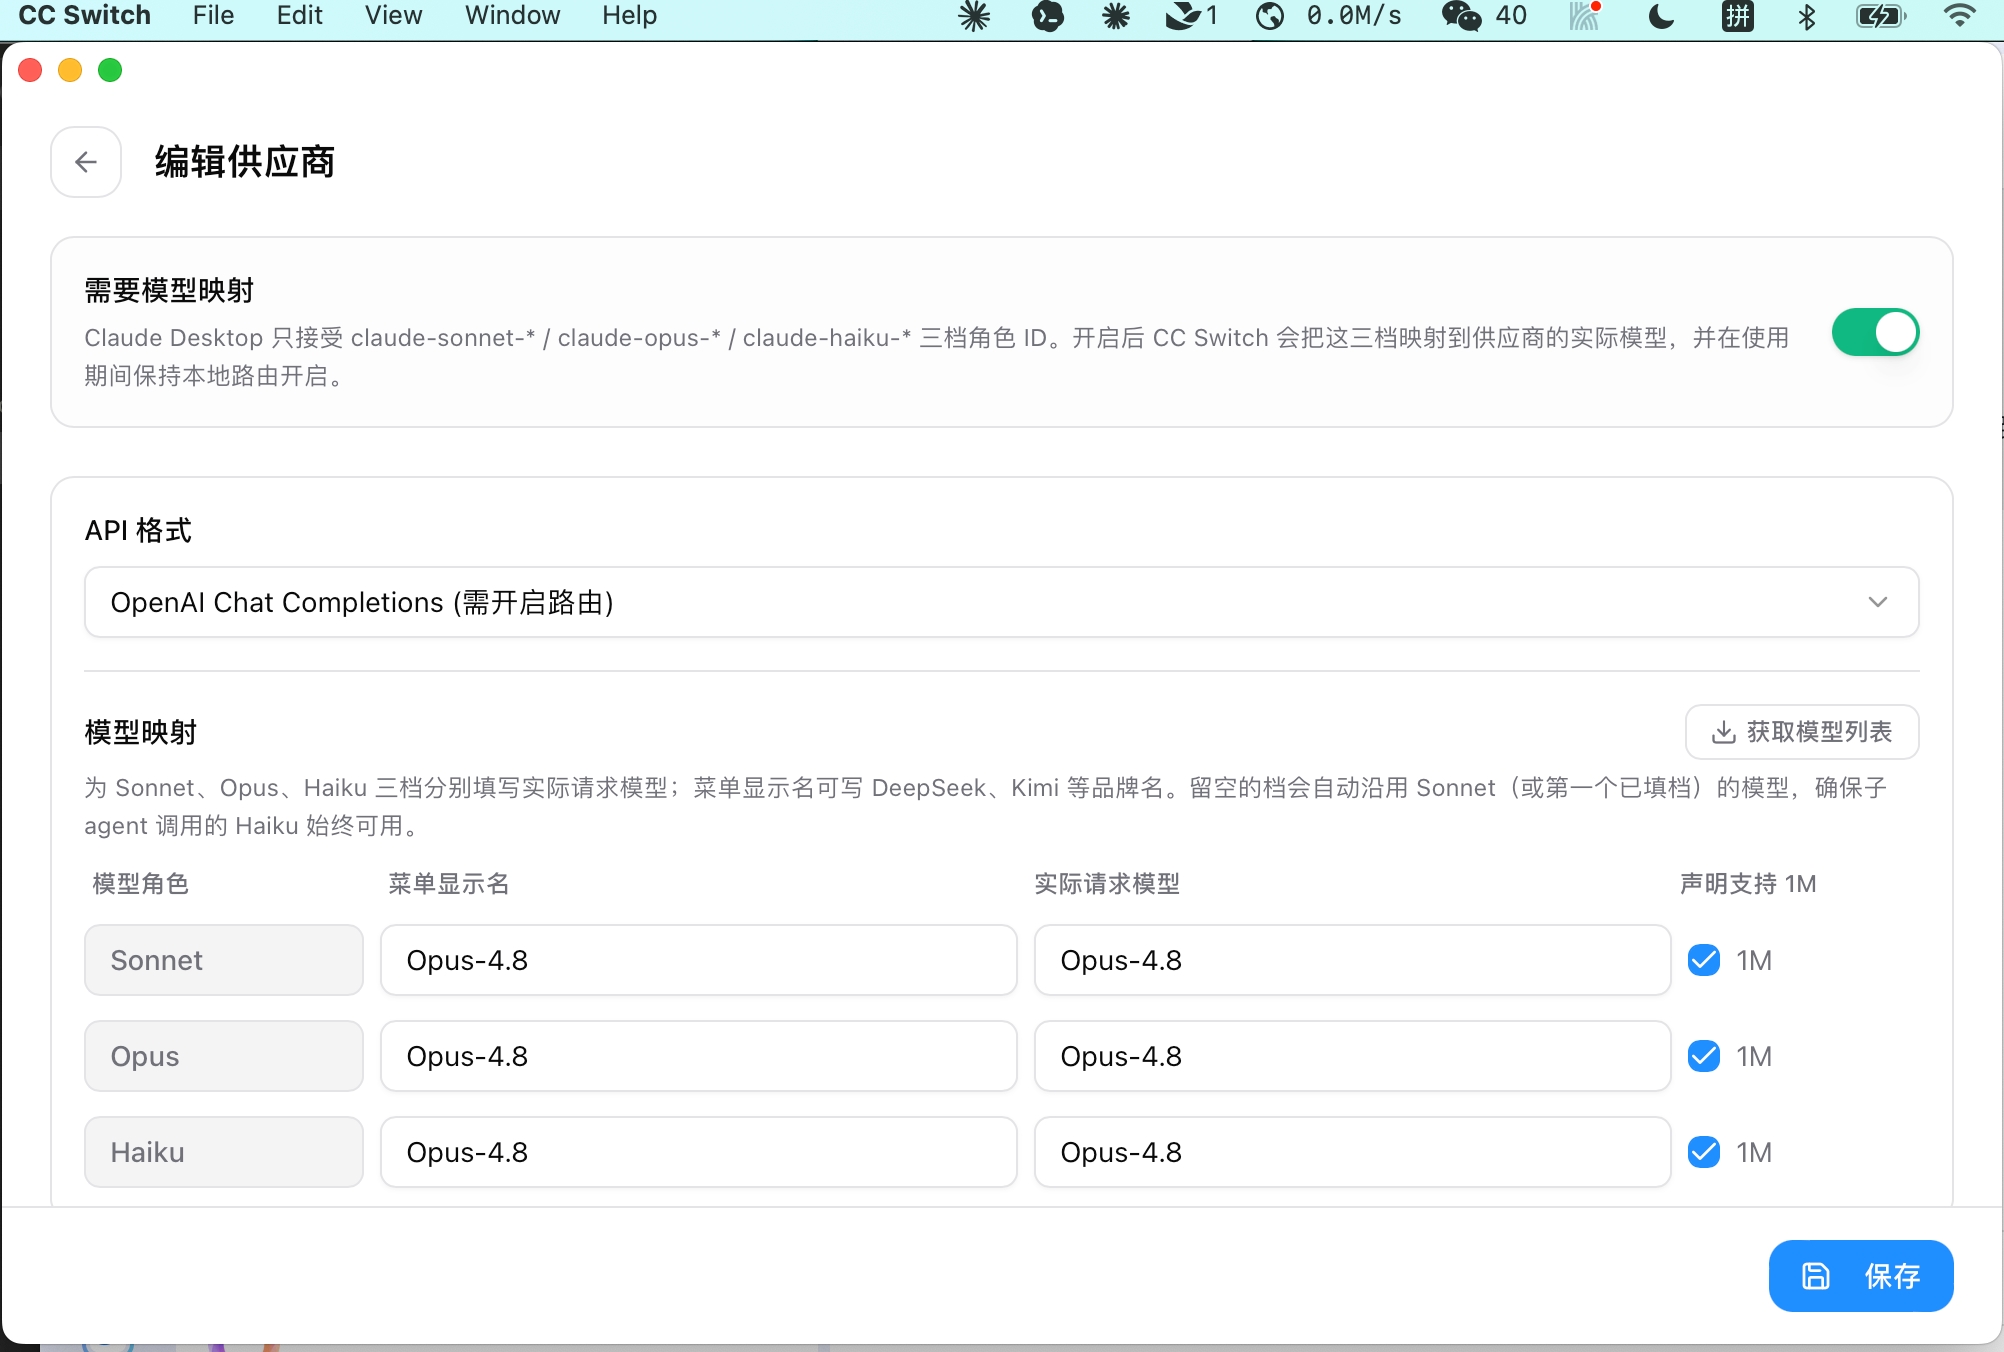Open the CC Switch app menu

[x=85, y=16]
